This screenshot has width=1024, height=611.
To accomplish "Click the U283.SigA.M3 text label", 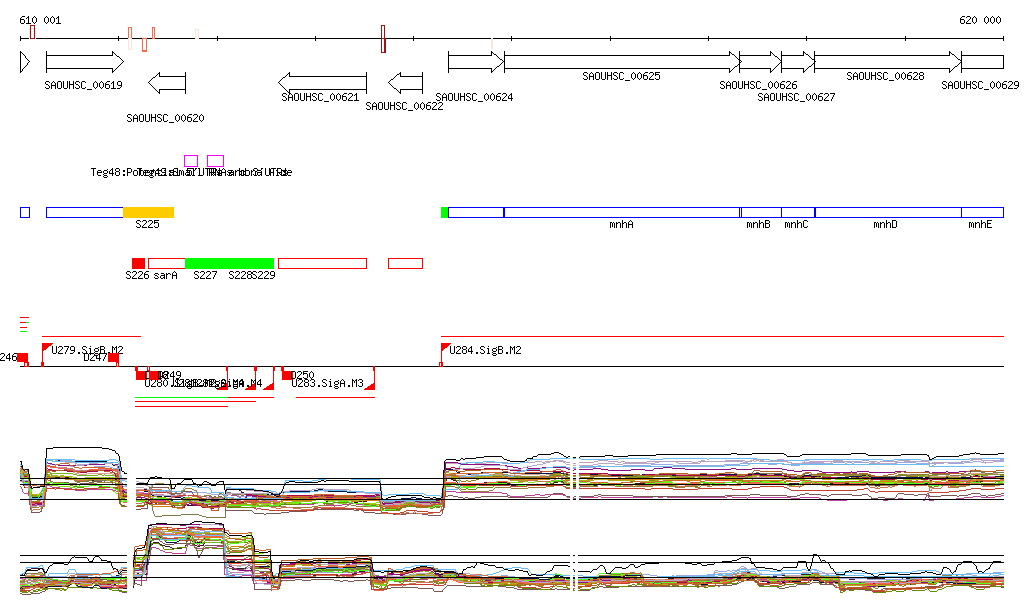I will coord(327,383).
